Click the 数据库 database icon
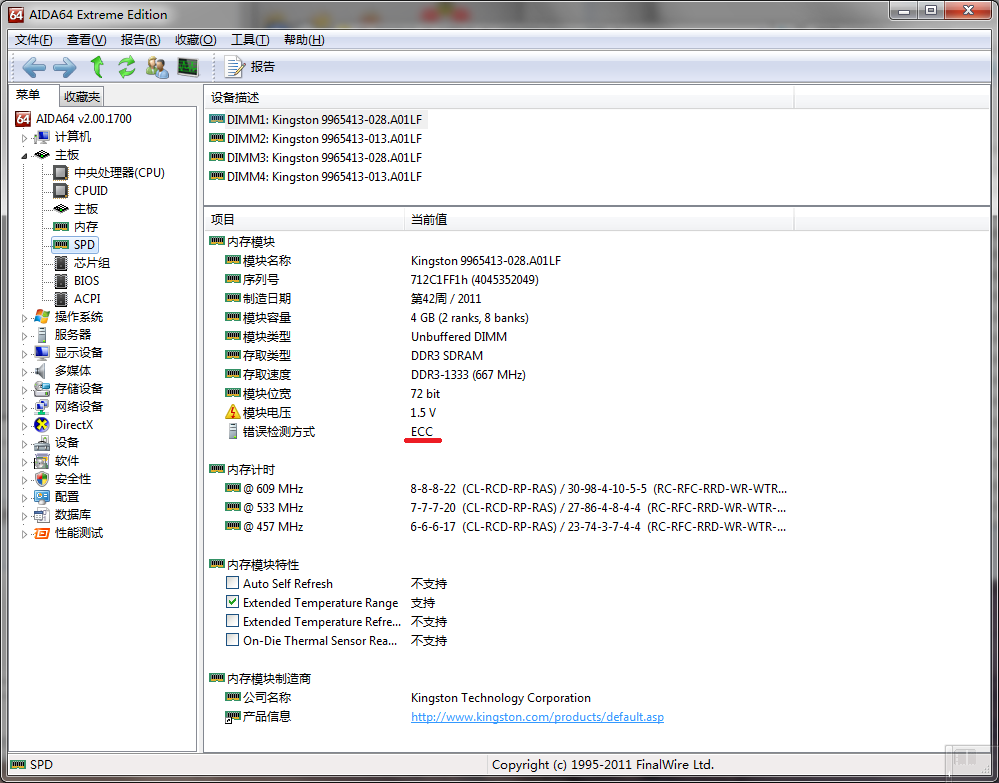 coord(42,514)
